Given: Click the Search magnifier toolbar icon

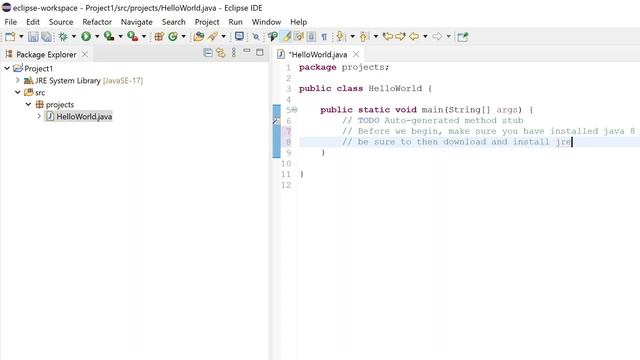Looking at the screenshot, I should (x=256, y=37).
